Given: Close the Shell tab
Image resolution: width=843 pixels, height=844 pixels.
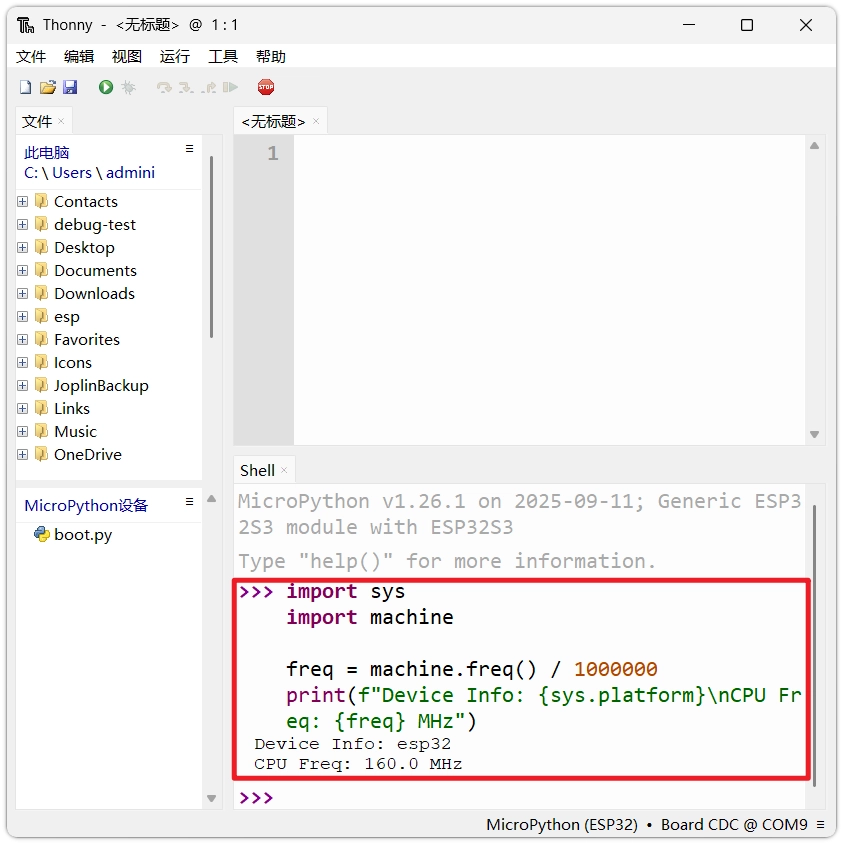Looking at the screenshot, I should click(284, 470).
